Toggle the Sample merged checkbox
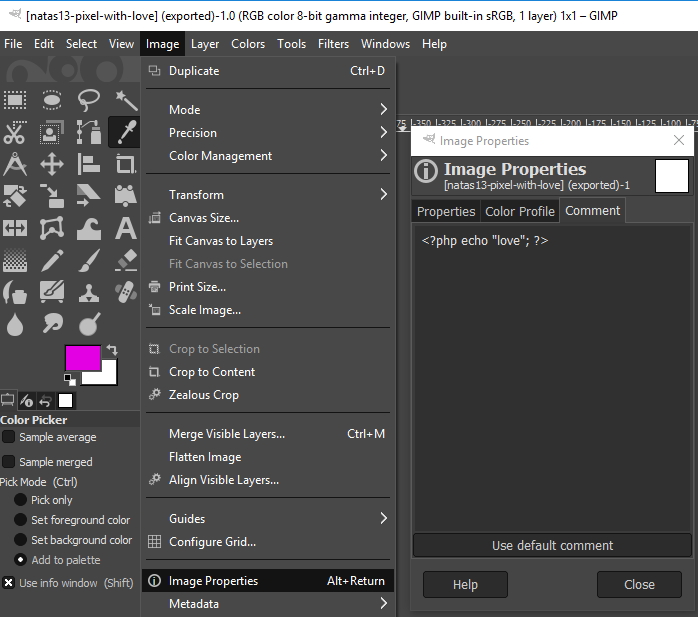698x617 pixels. tap(9, 462)
